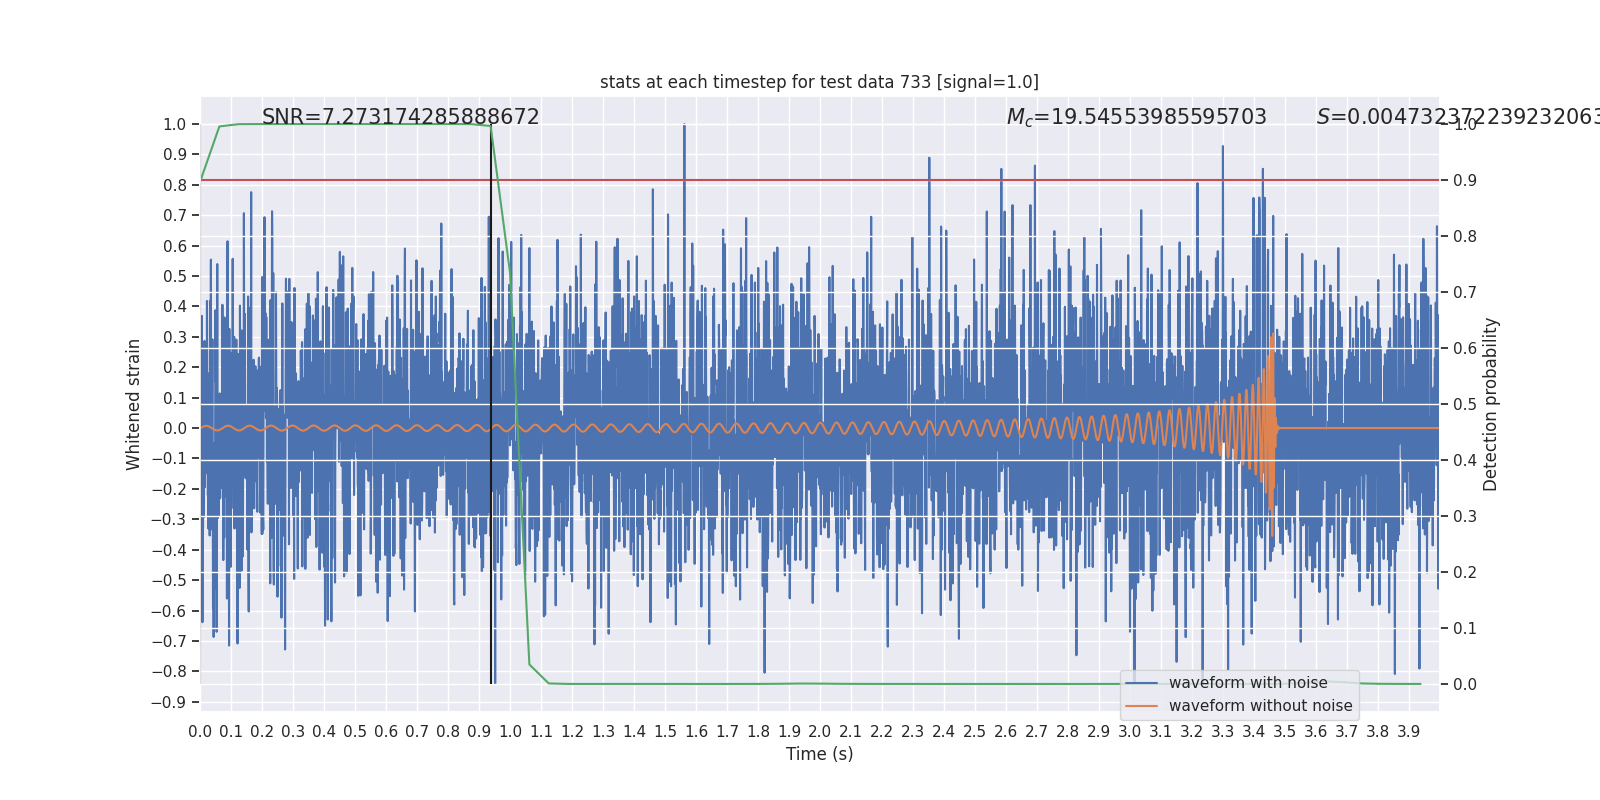Click the plot title for test data 733
The image size is (1600, 800).
(x=819, y=82)
